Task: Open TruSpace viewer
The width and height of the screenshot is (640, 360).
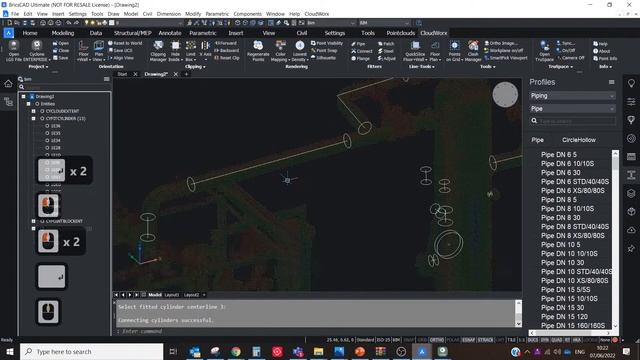Action: [x=544, y=51]
